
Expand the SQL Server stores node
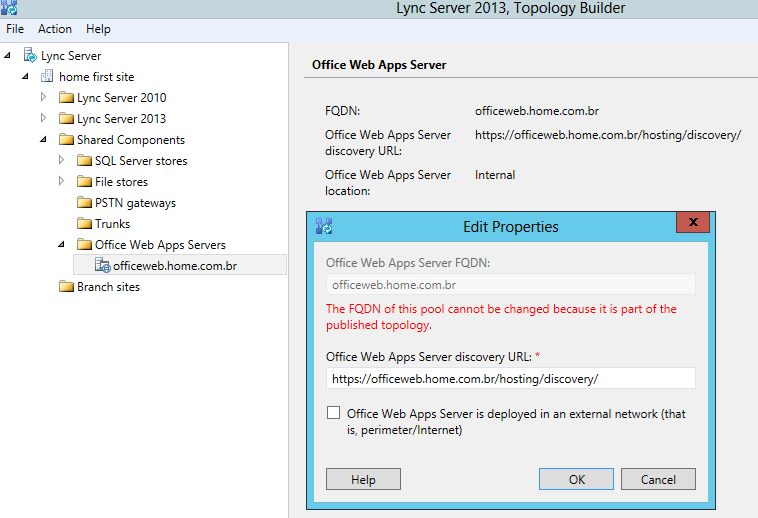pyautogui.click(x=61, y=161)
